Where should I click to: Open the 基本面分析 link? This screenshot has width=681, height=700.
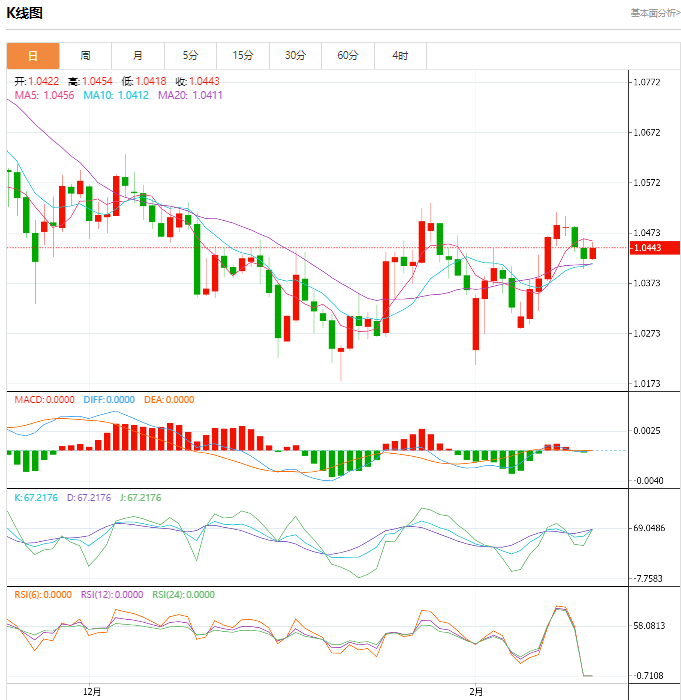point(655,13)
